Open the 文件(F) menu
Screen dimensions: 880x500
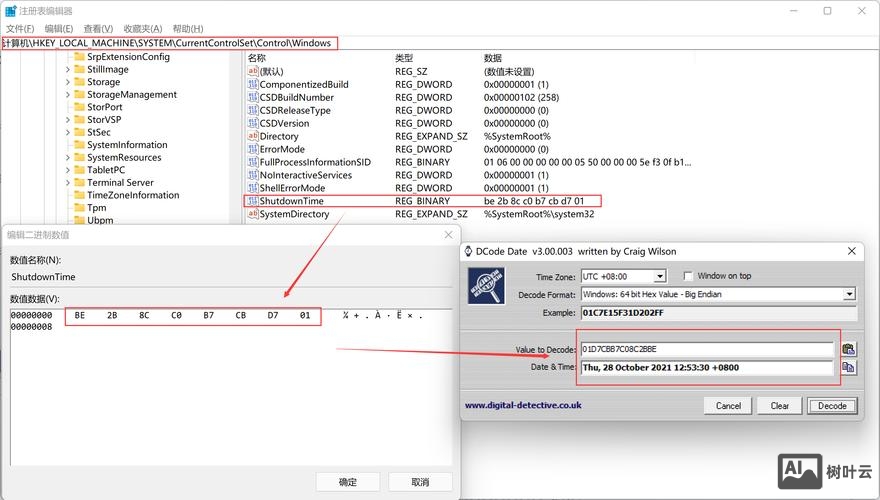click(20, 29)
